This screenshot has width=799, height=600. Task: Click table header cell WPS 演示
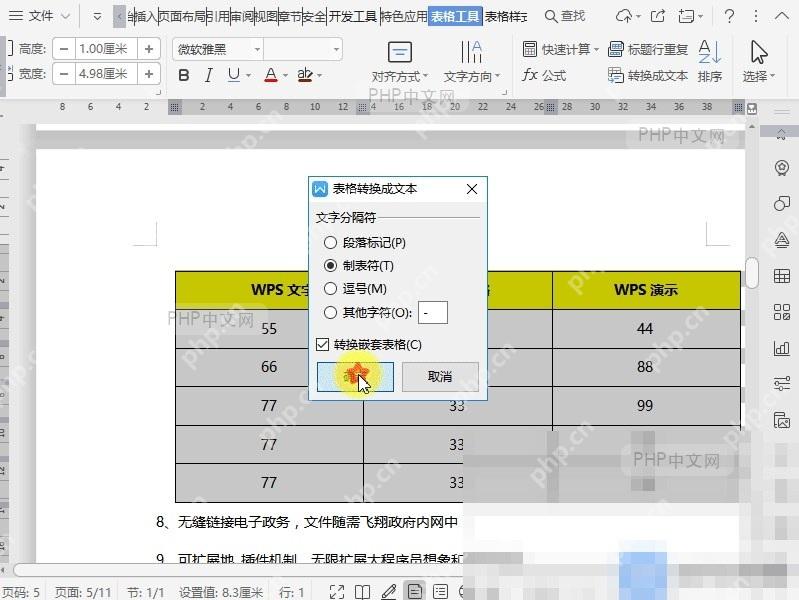646,290
